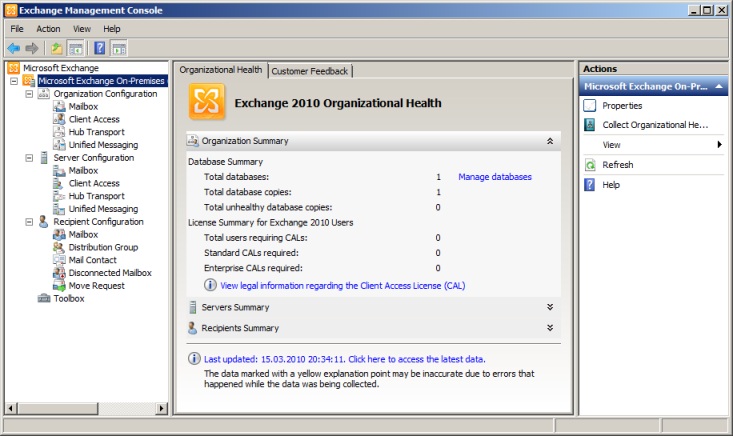The image size is (733, 436).
Task: Collapse the Recipient Configuration node
Action: point(29,222)
